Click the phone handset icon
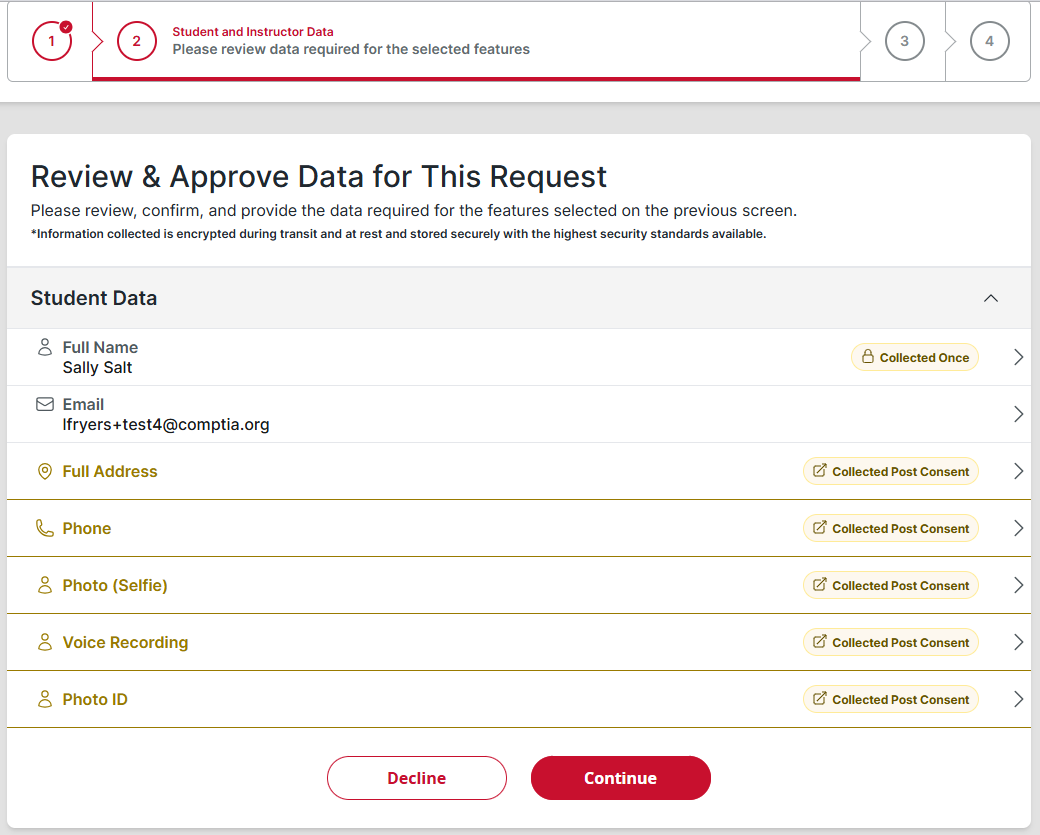Image resolution: width=1040 pixels, height=835 pixels. 44,529
